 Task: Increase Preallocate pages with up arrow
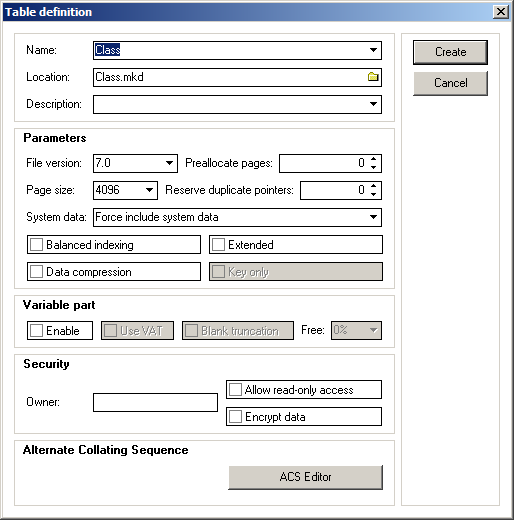click(x=374, y=159)
